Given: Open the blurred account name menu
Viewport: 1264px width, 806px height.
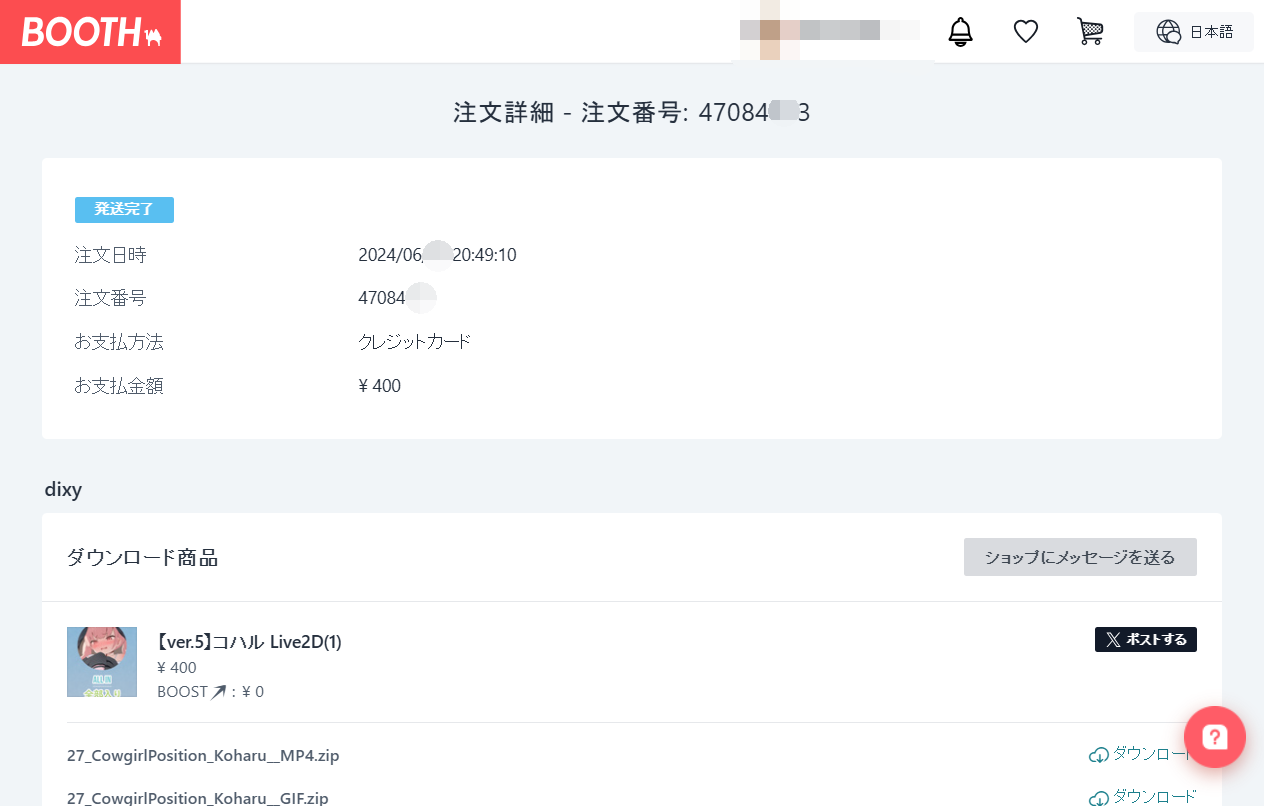Looking at the screenshot, I should click(x=830, y=30).
